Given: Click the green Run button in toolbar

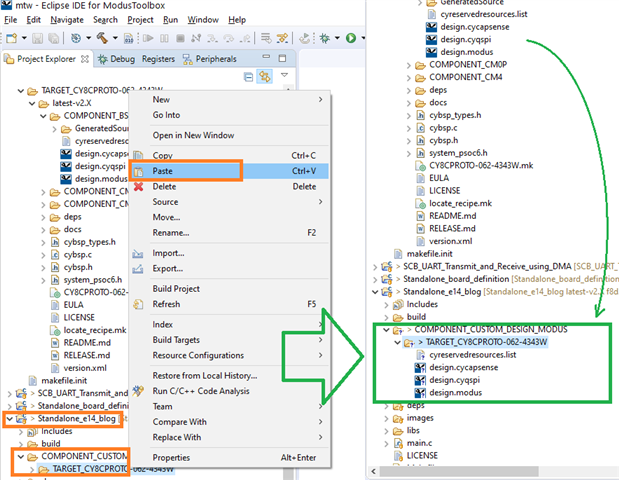Looking at the screenshot, I should click(351, 38).
